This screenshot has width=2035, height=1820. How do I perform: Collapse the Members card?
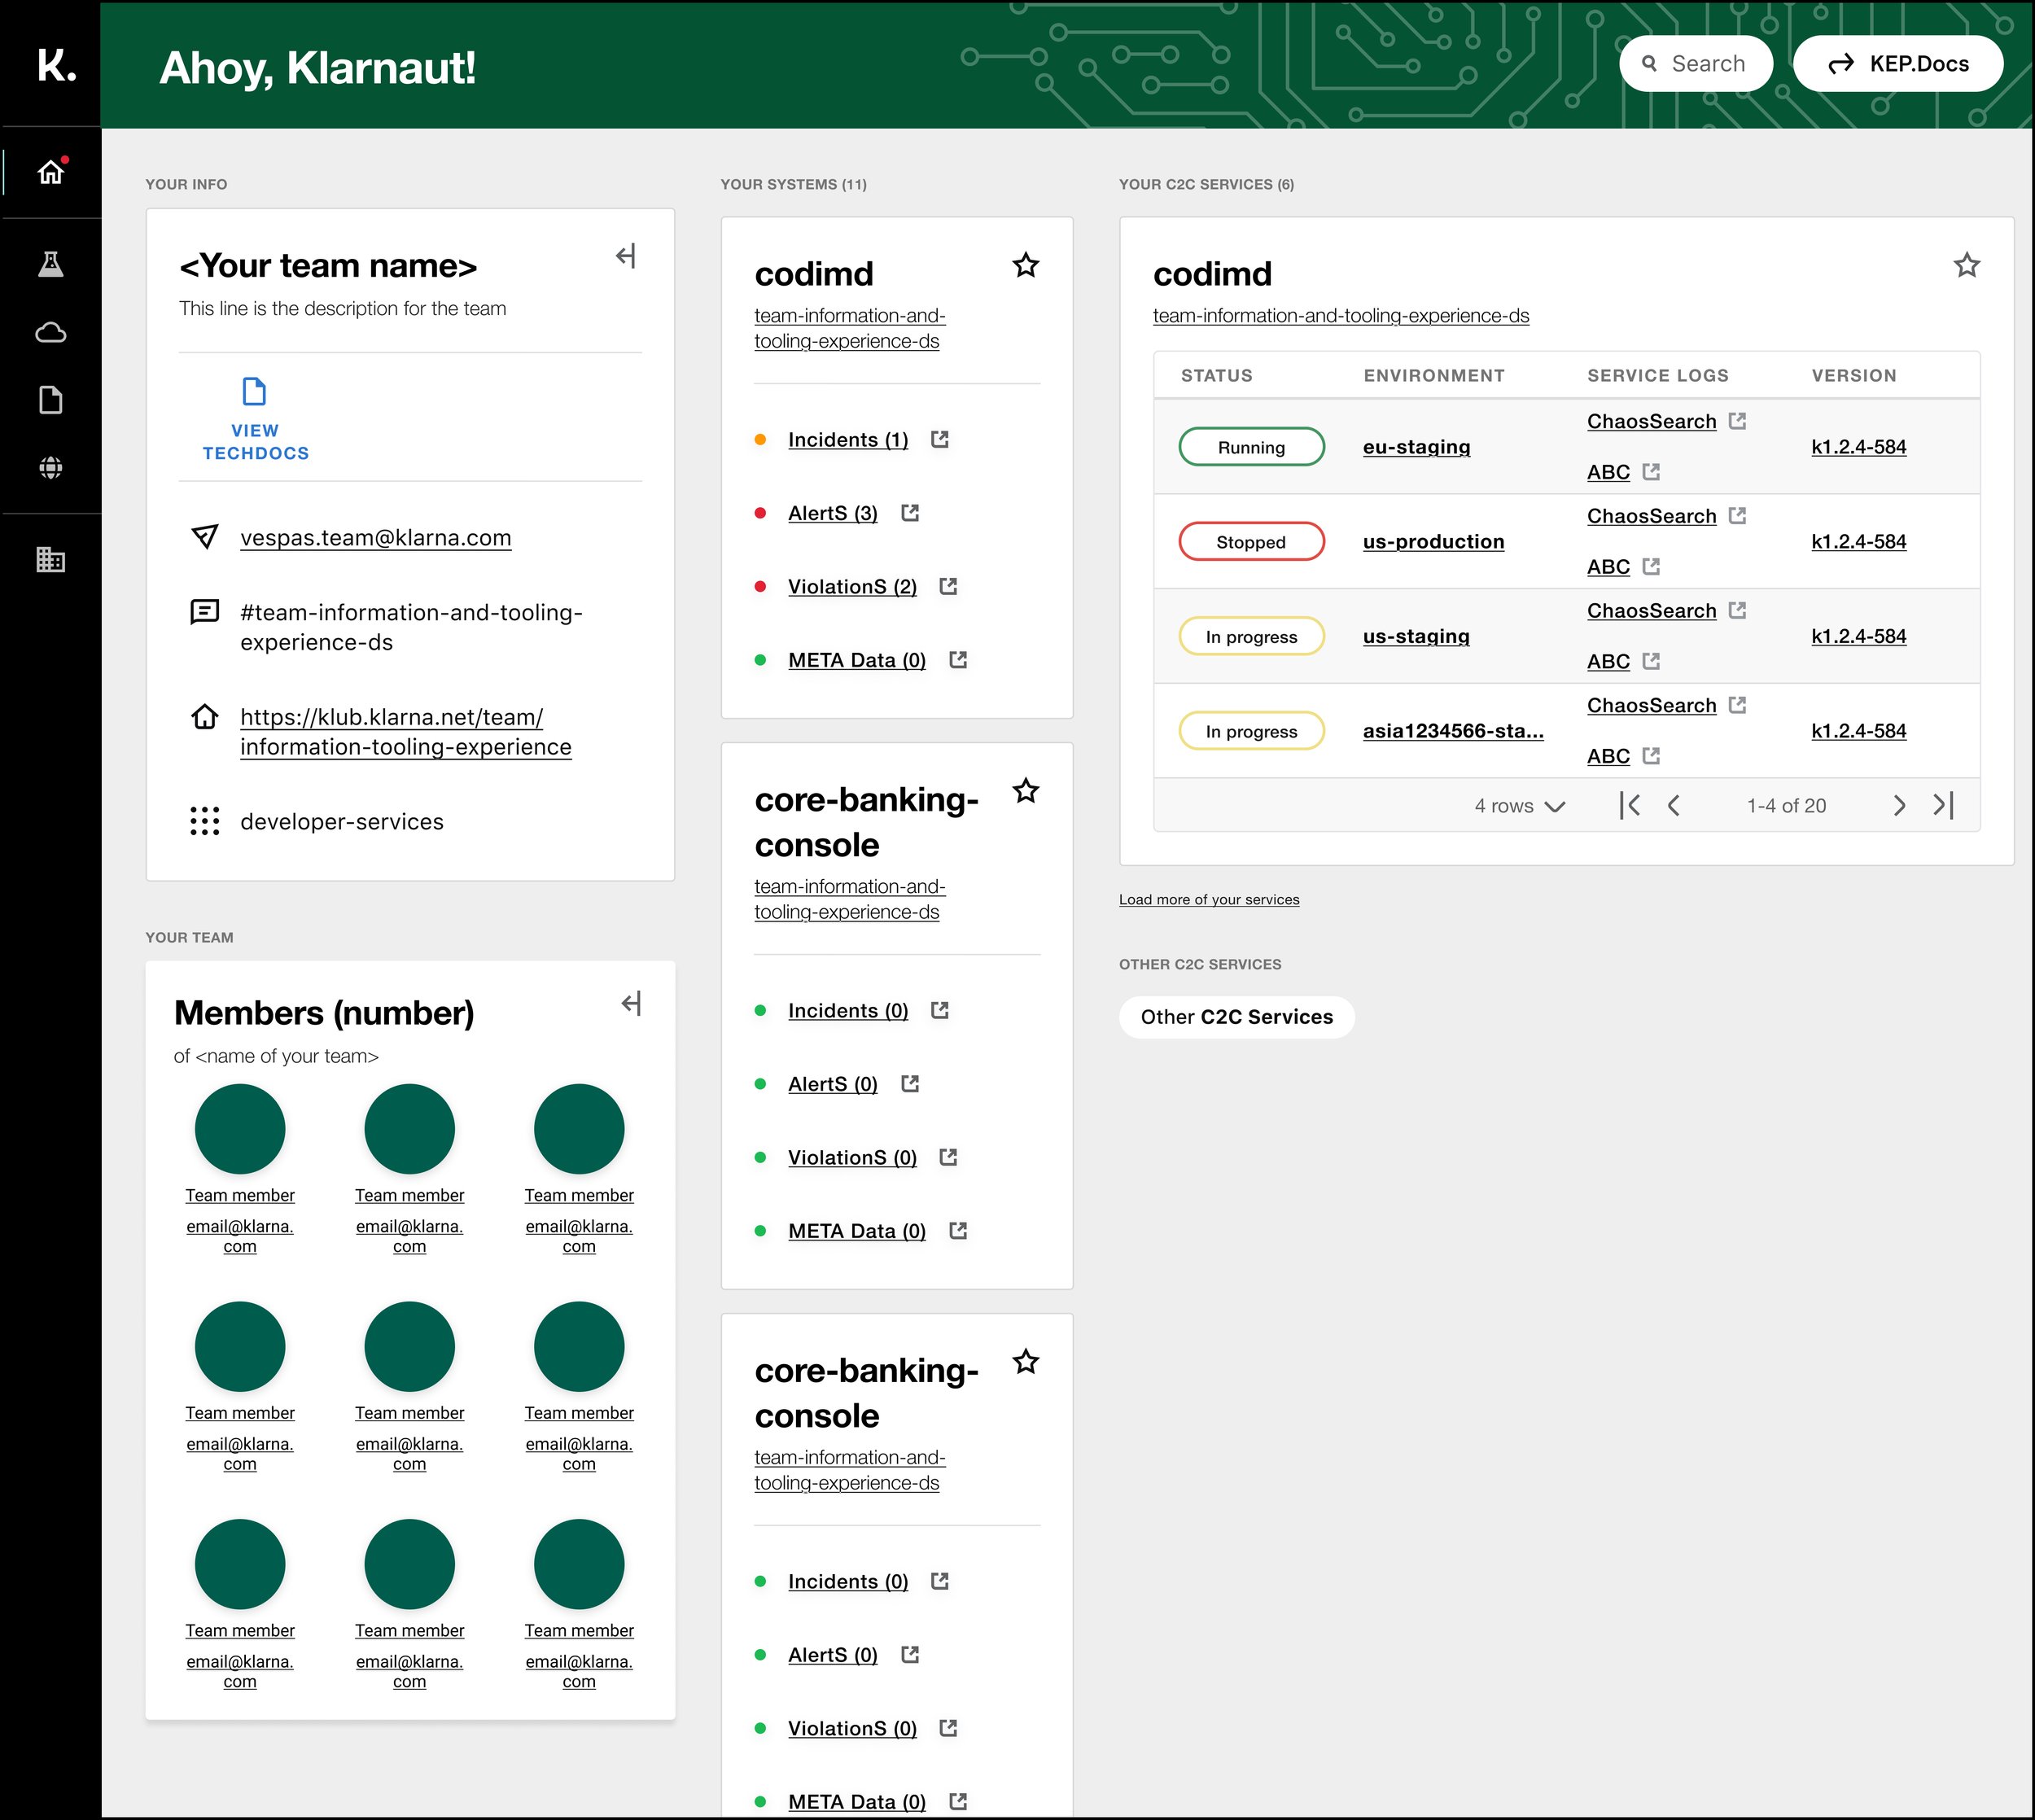coord(631,1003)
